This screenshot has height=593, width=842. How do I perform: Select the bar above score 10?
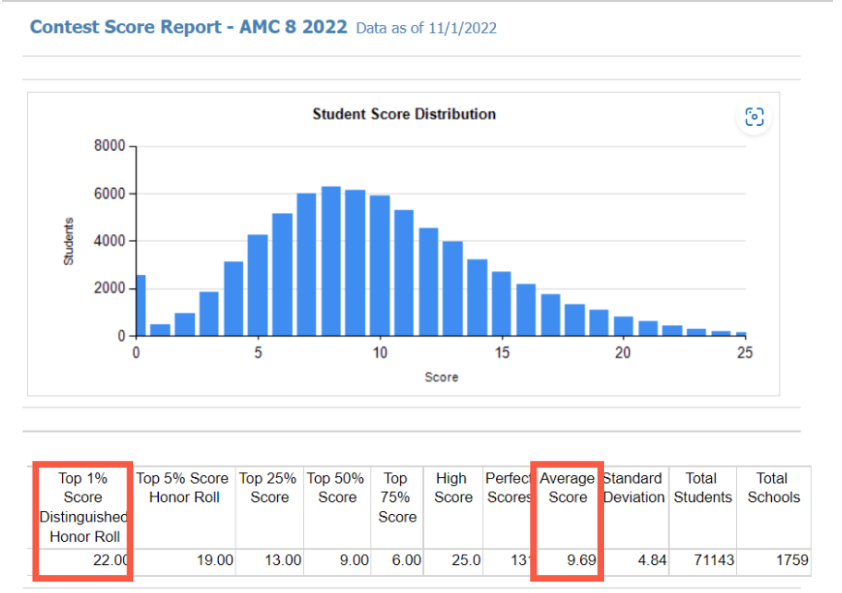(380, 266)
